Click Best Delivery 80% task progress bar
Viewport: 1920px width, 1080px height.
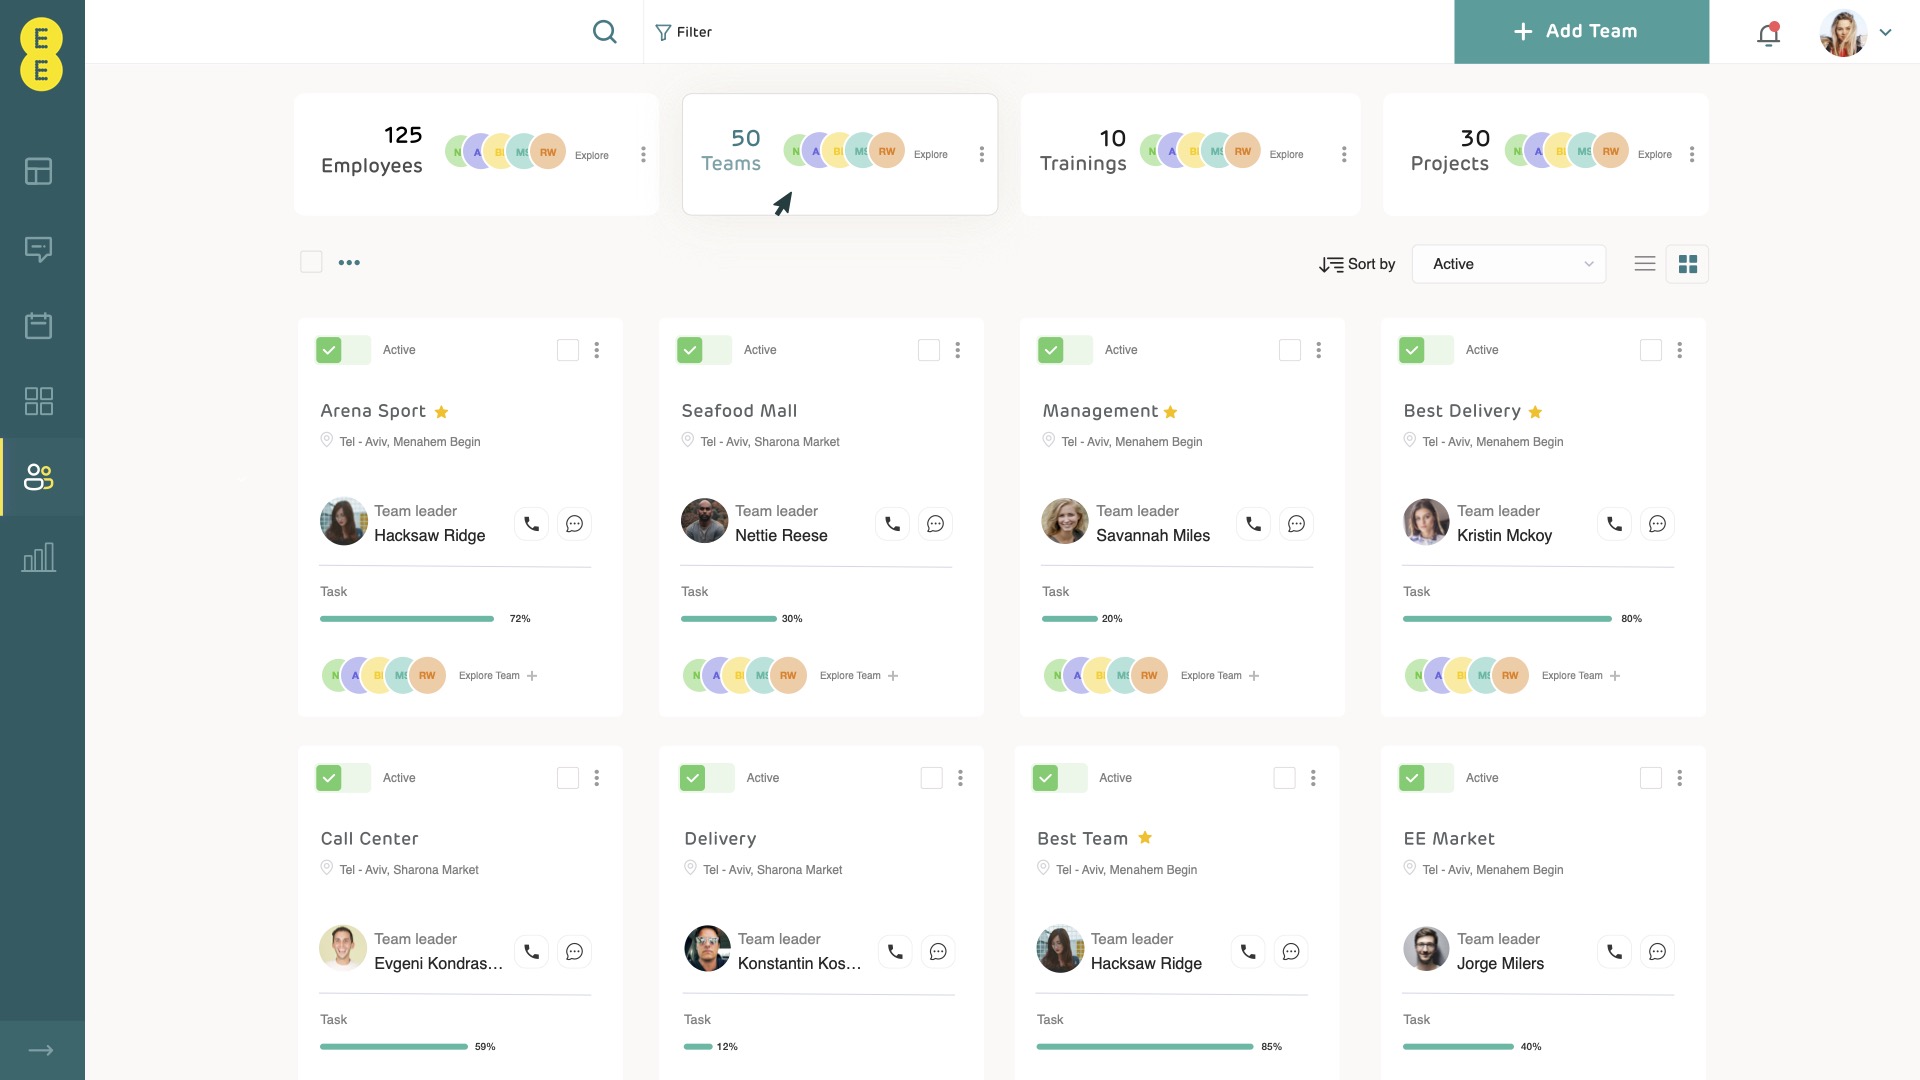(1507, 619)
